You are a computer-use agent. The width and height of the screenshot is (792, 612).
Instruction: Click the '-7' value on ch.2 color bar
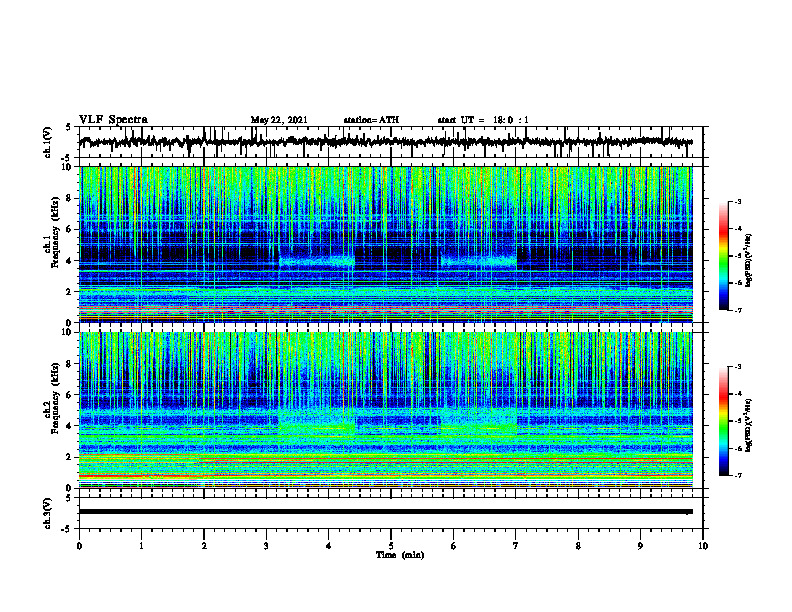[x=738, y=476]
